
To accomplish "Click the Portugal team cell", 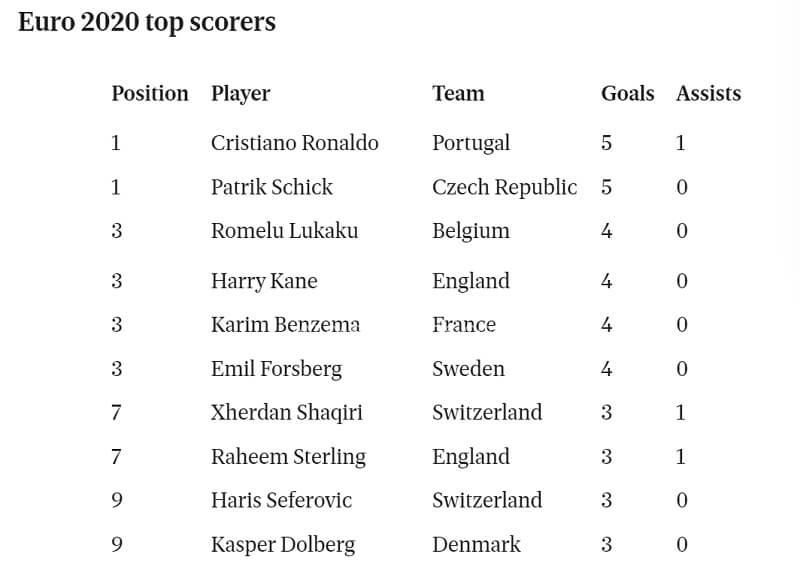I will [x=471, y=143].
